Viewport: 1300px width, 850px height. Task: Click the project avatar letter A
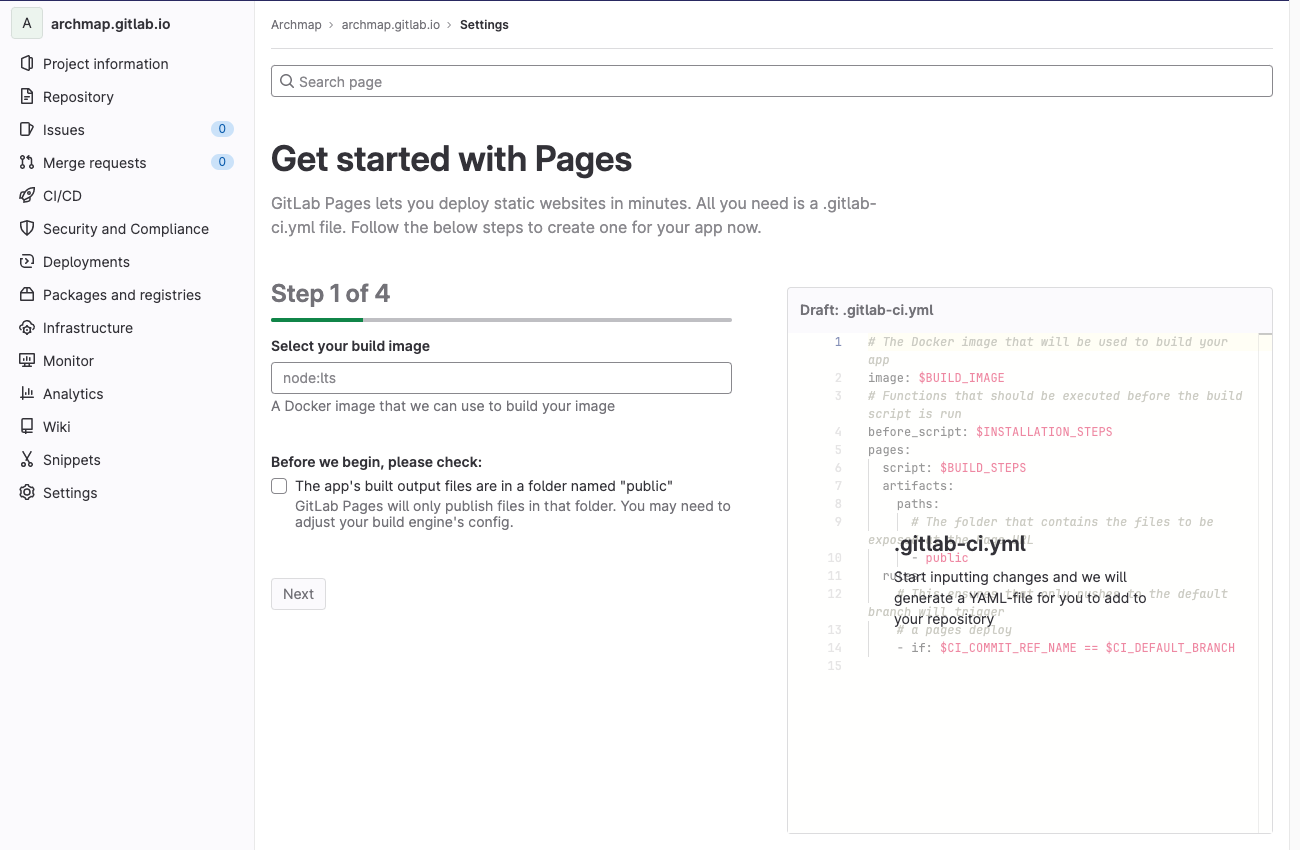click(27, 23)
